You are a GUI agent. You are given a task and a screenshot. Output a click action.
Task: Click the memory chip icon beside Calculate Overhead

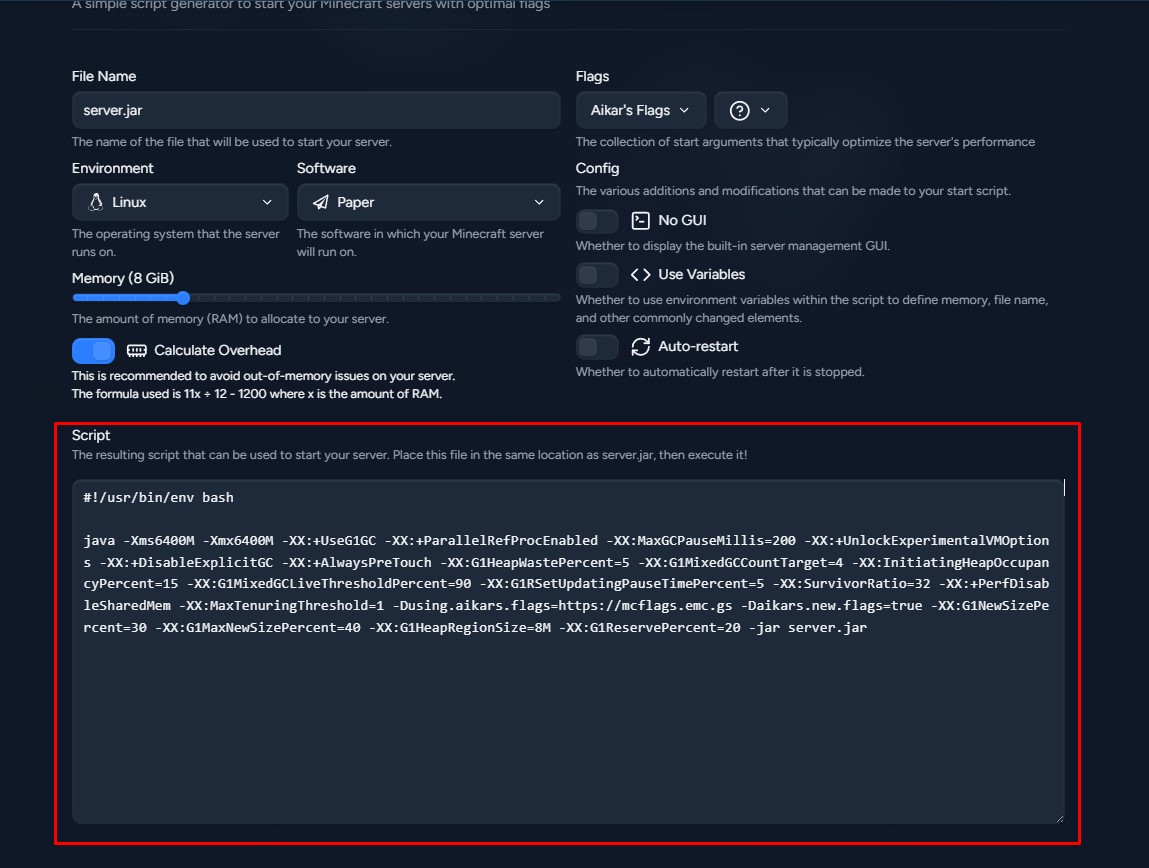coord(137,351)
